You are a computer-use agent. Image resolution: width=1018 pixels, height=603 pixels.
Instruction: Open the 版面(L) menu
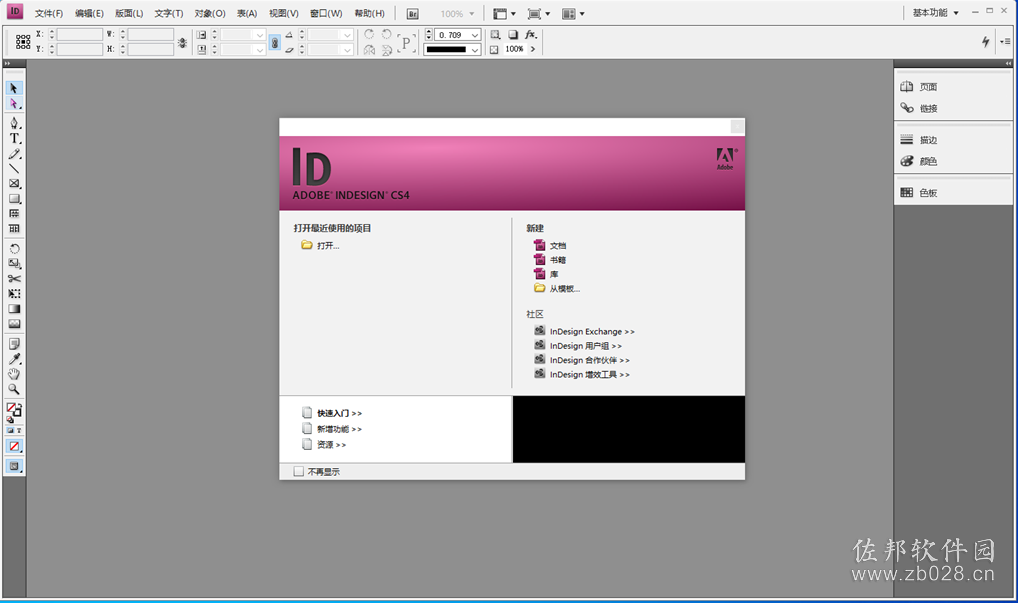pyautogui.click(x=129, y=14)
